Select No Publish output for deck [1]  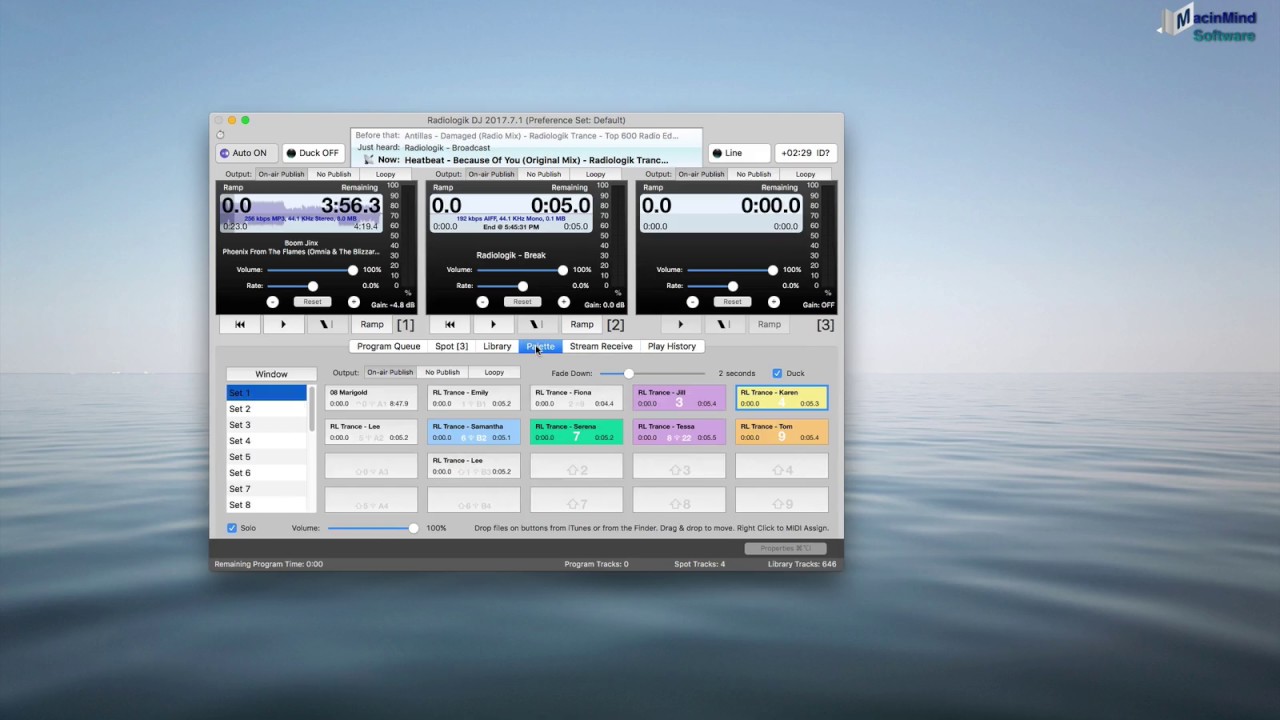tap(334, 174)
